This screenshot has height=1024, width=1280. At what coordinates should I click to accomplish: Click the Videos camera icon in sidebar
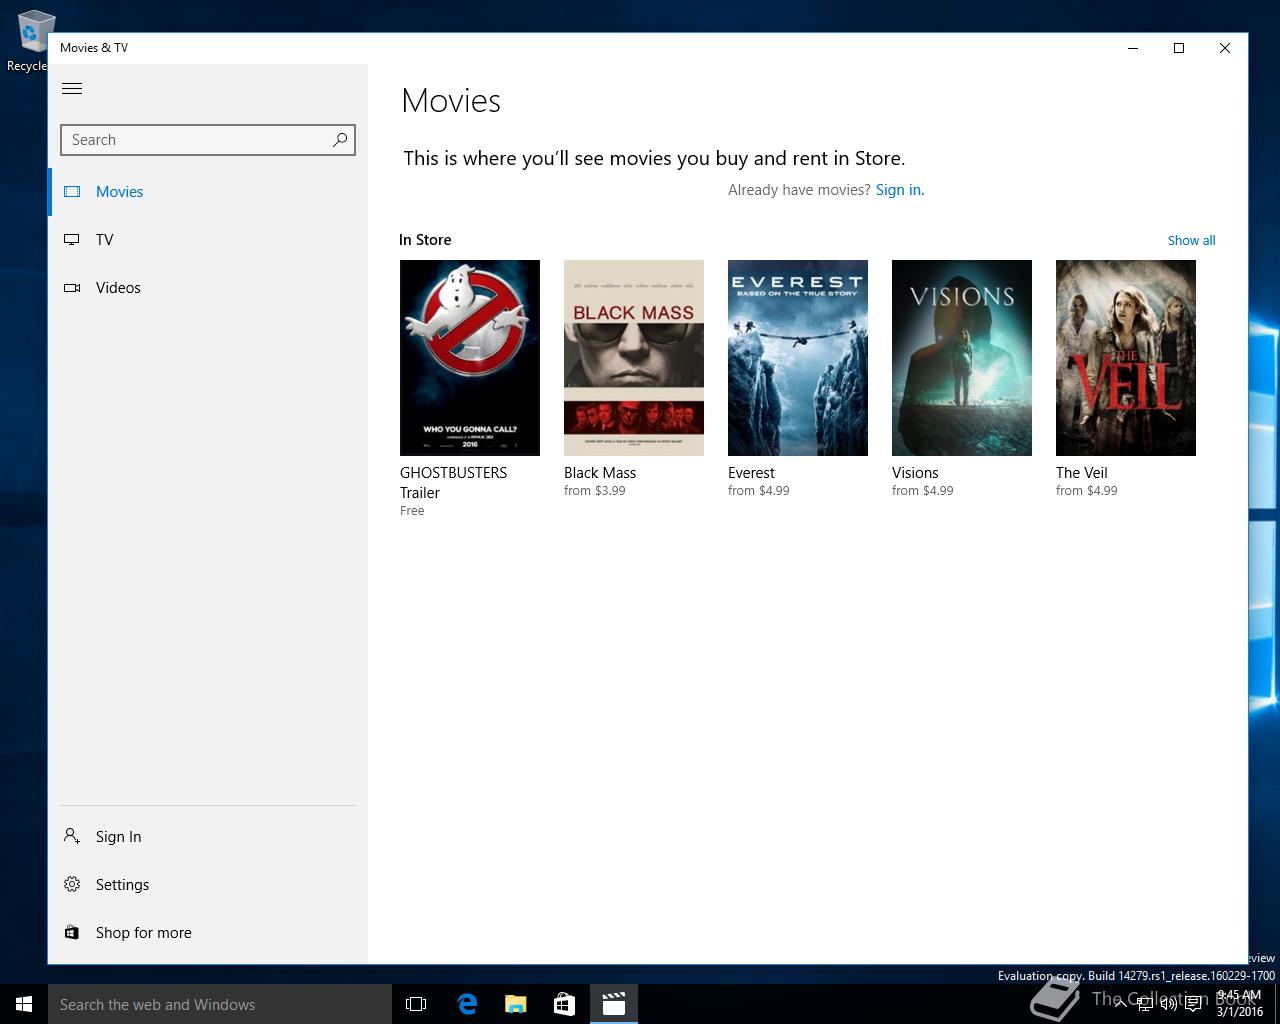[x=72, y=288]
